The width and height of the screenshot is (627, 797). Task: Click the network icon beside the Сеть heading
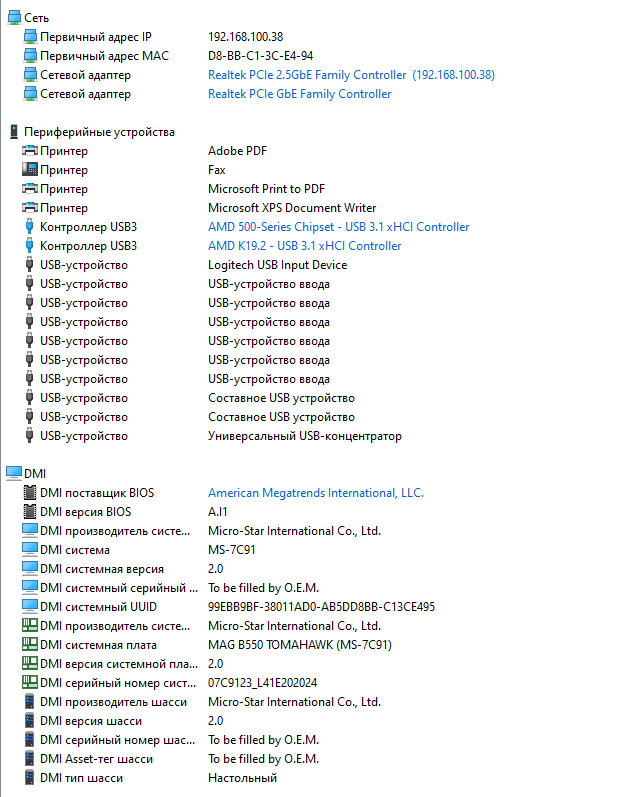click(14, 17)
